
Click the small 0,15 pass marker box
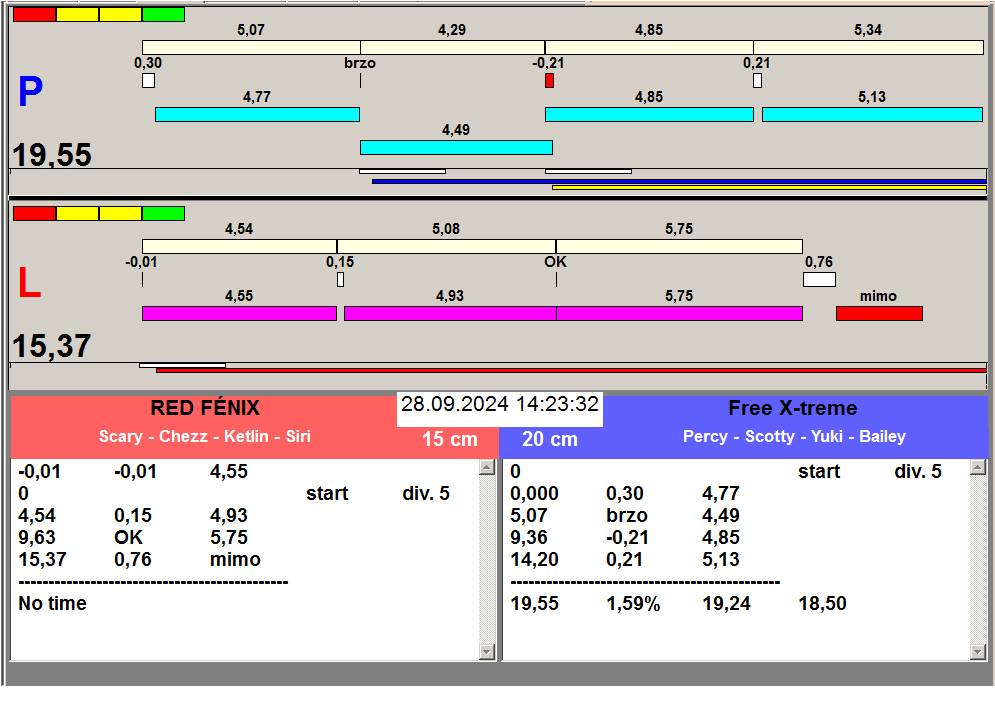(x=341, y=280)
